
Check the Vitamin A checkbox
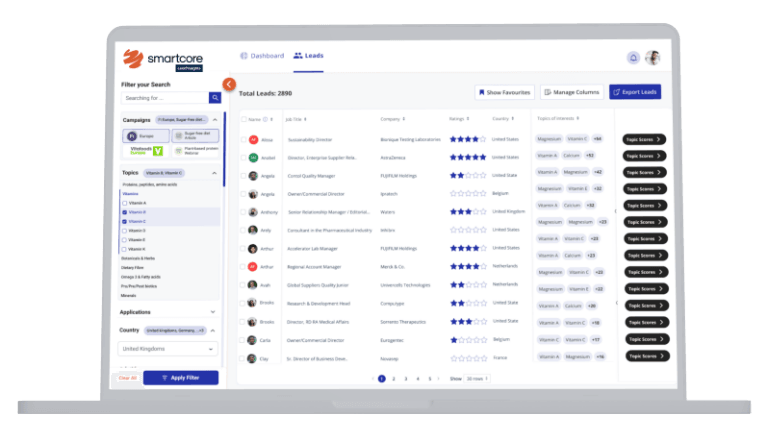coord(124,203)
